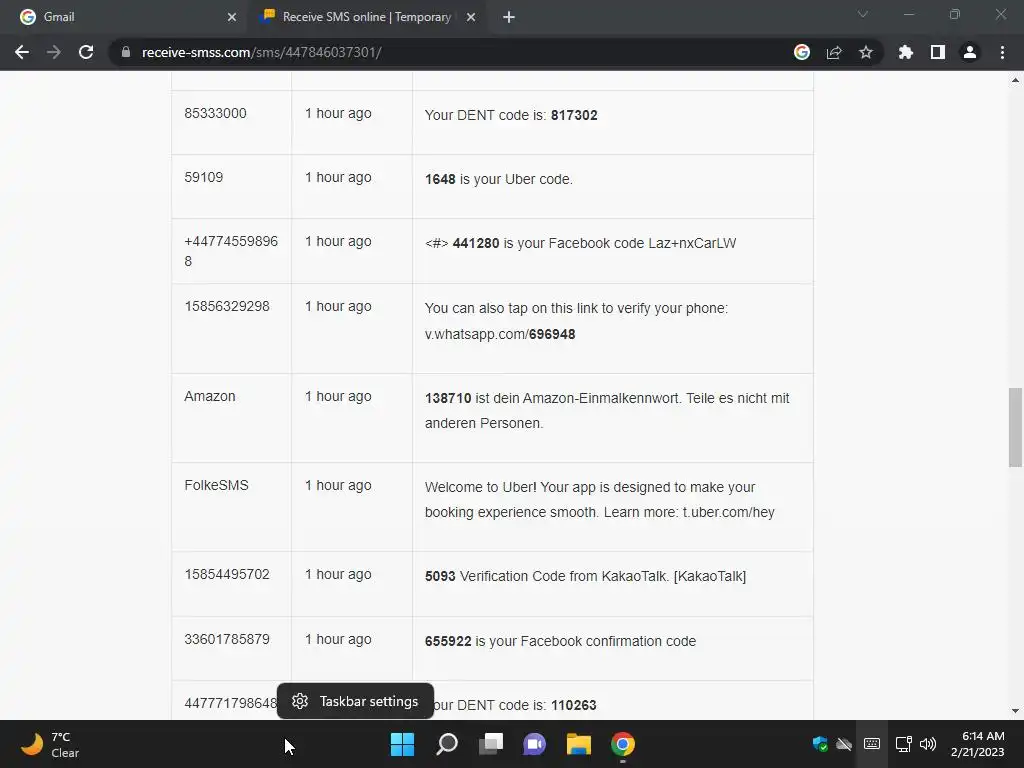This screenshot has height=768, width=1024.
Task: Click sender number 15856329298
Action: click(227, 306)
